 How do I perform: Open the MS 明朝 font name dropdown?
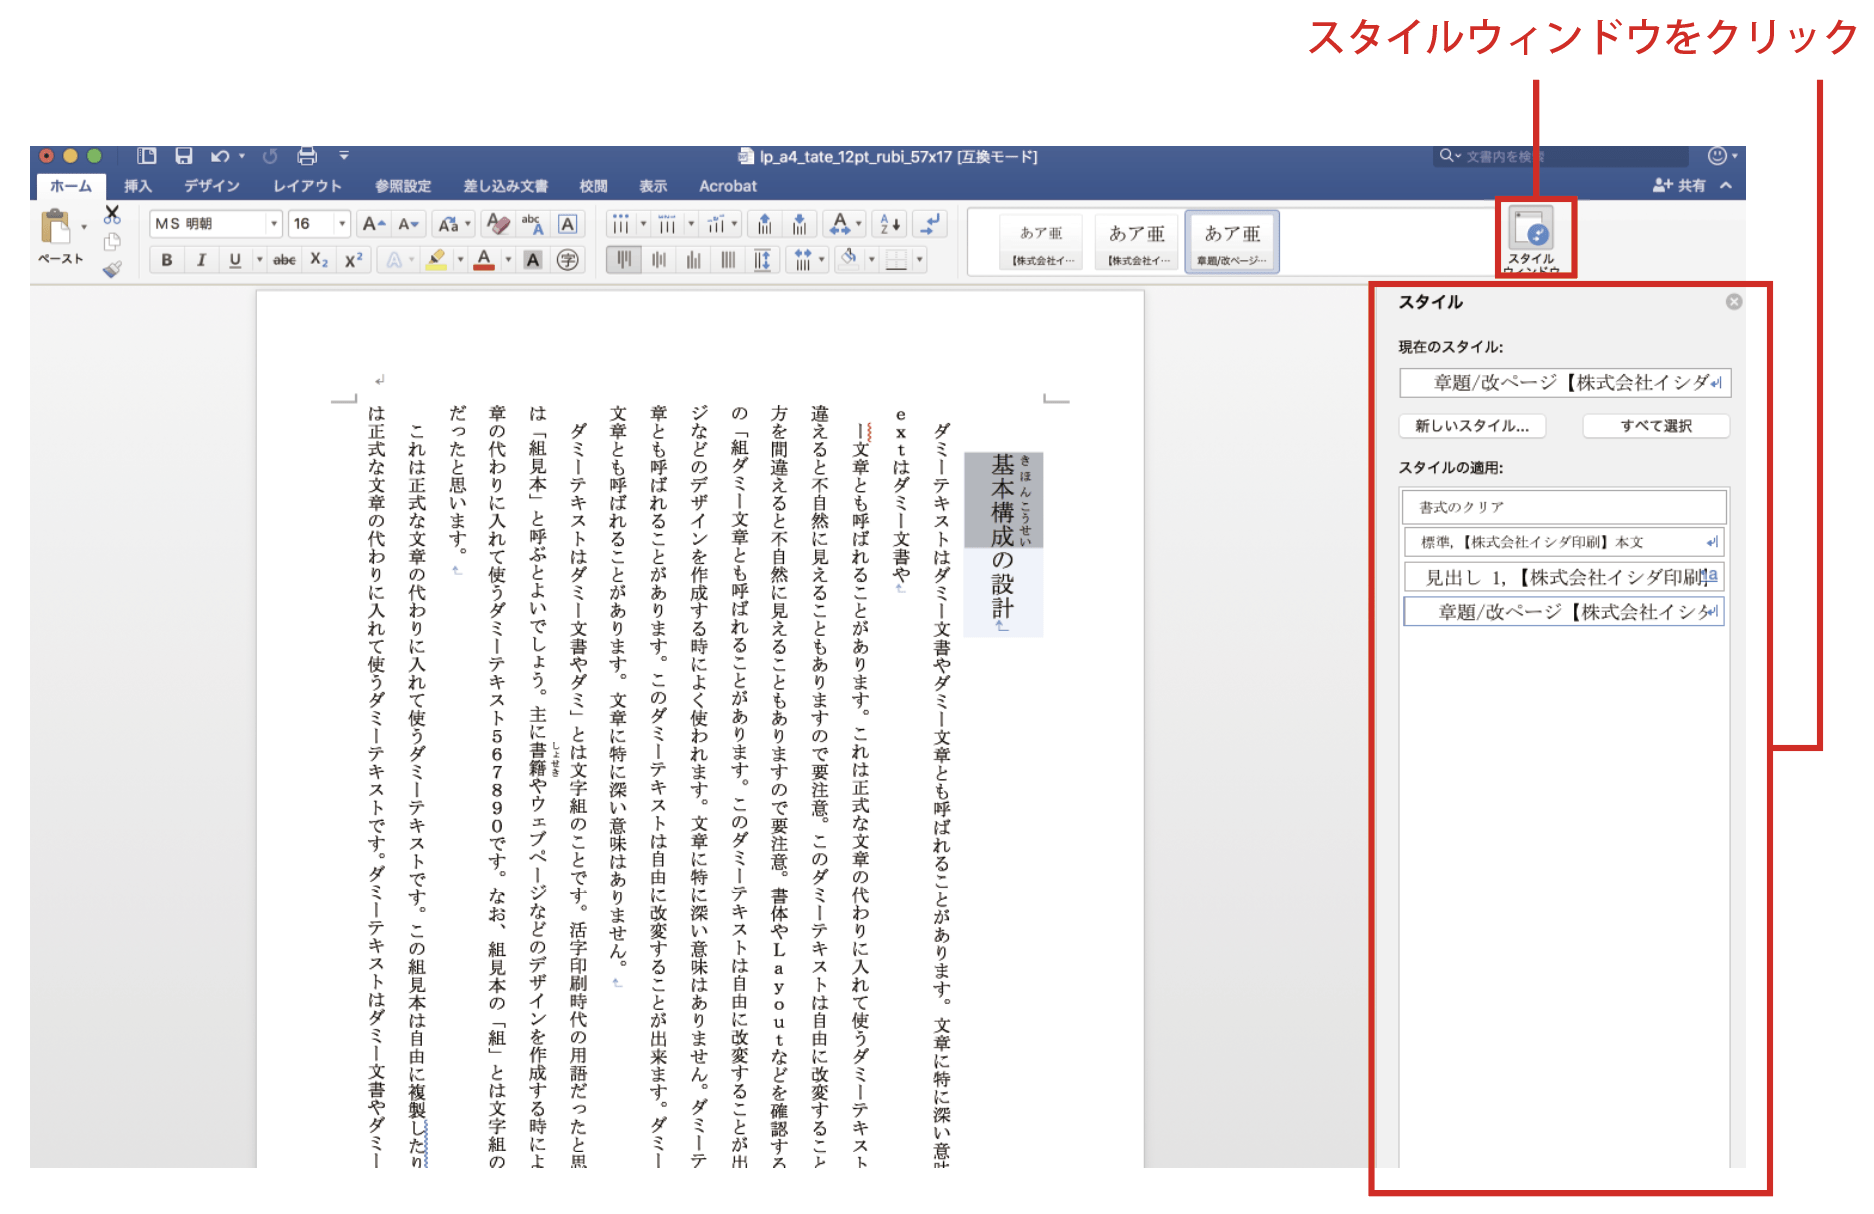click(x=273, y=224)
